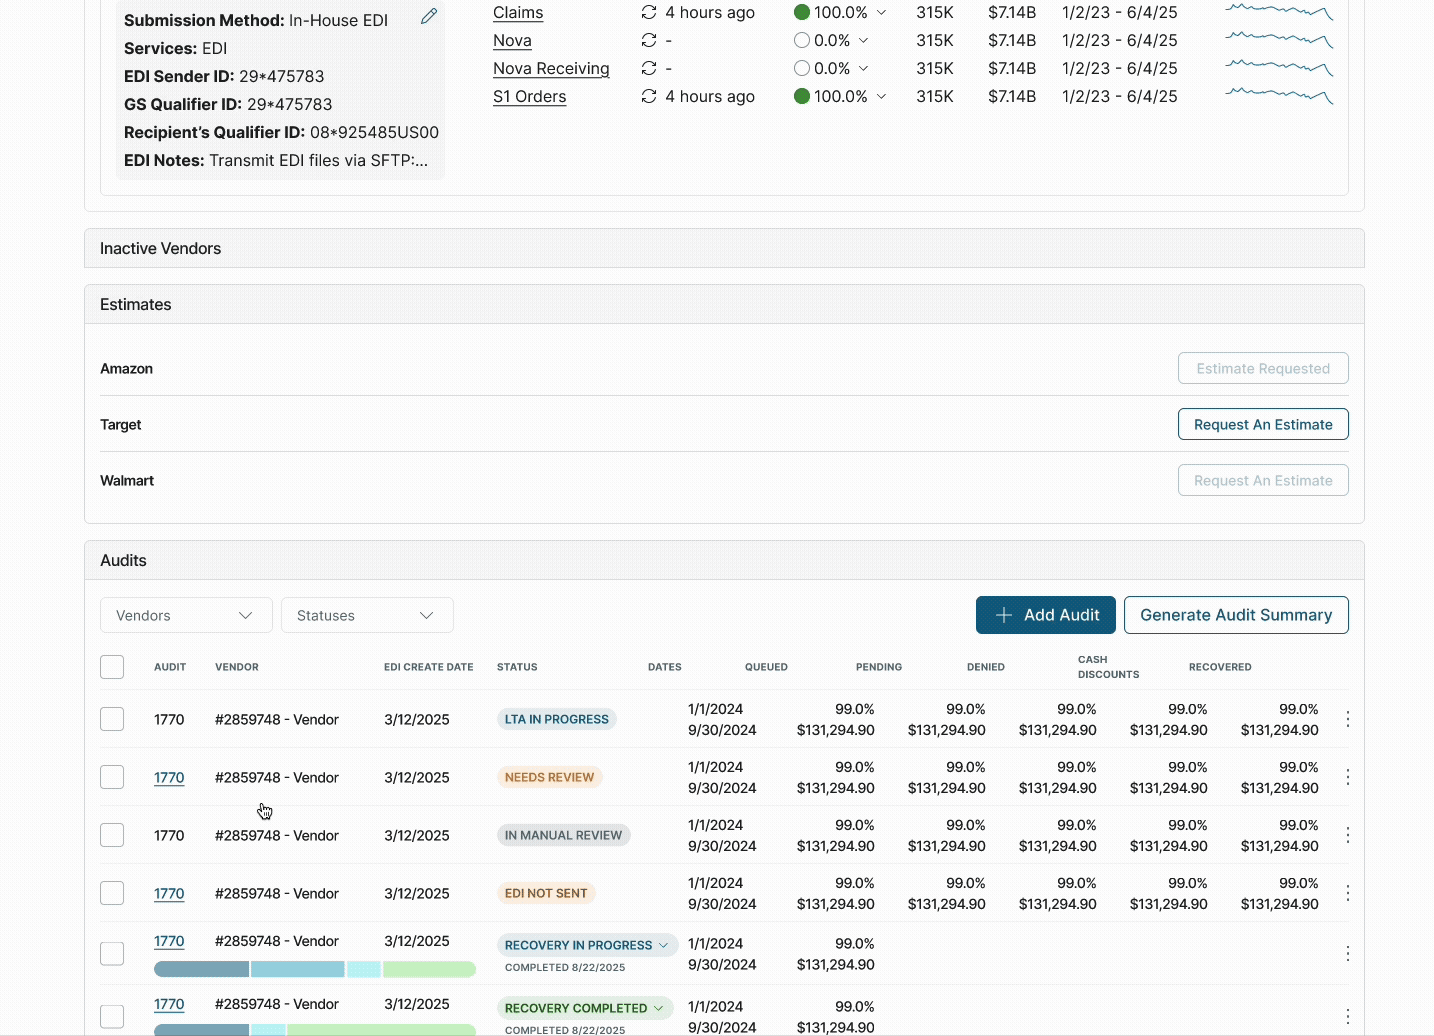
Task: Click the plus icon in the Add Audit button
Action: point(1004,615)
